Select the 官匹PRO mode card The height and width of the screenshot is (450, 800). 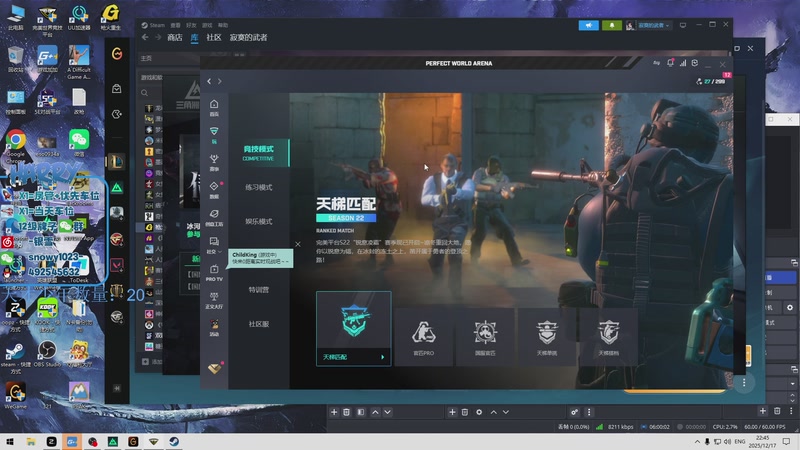pyautogui.click(x=423, y=336)
